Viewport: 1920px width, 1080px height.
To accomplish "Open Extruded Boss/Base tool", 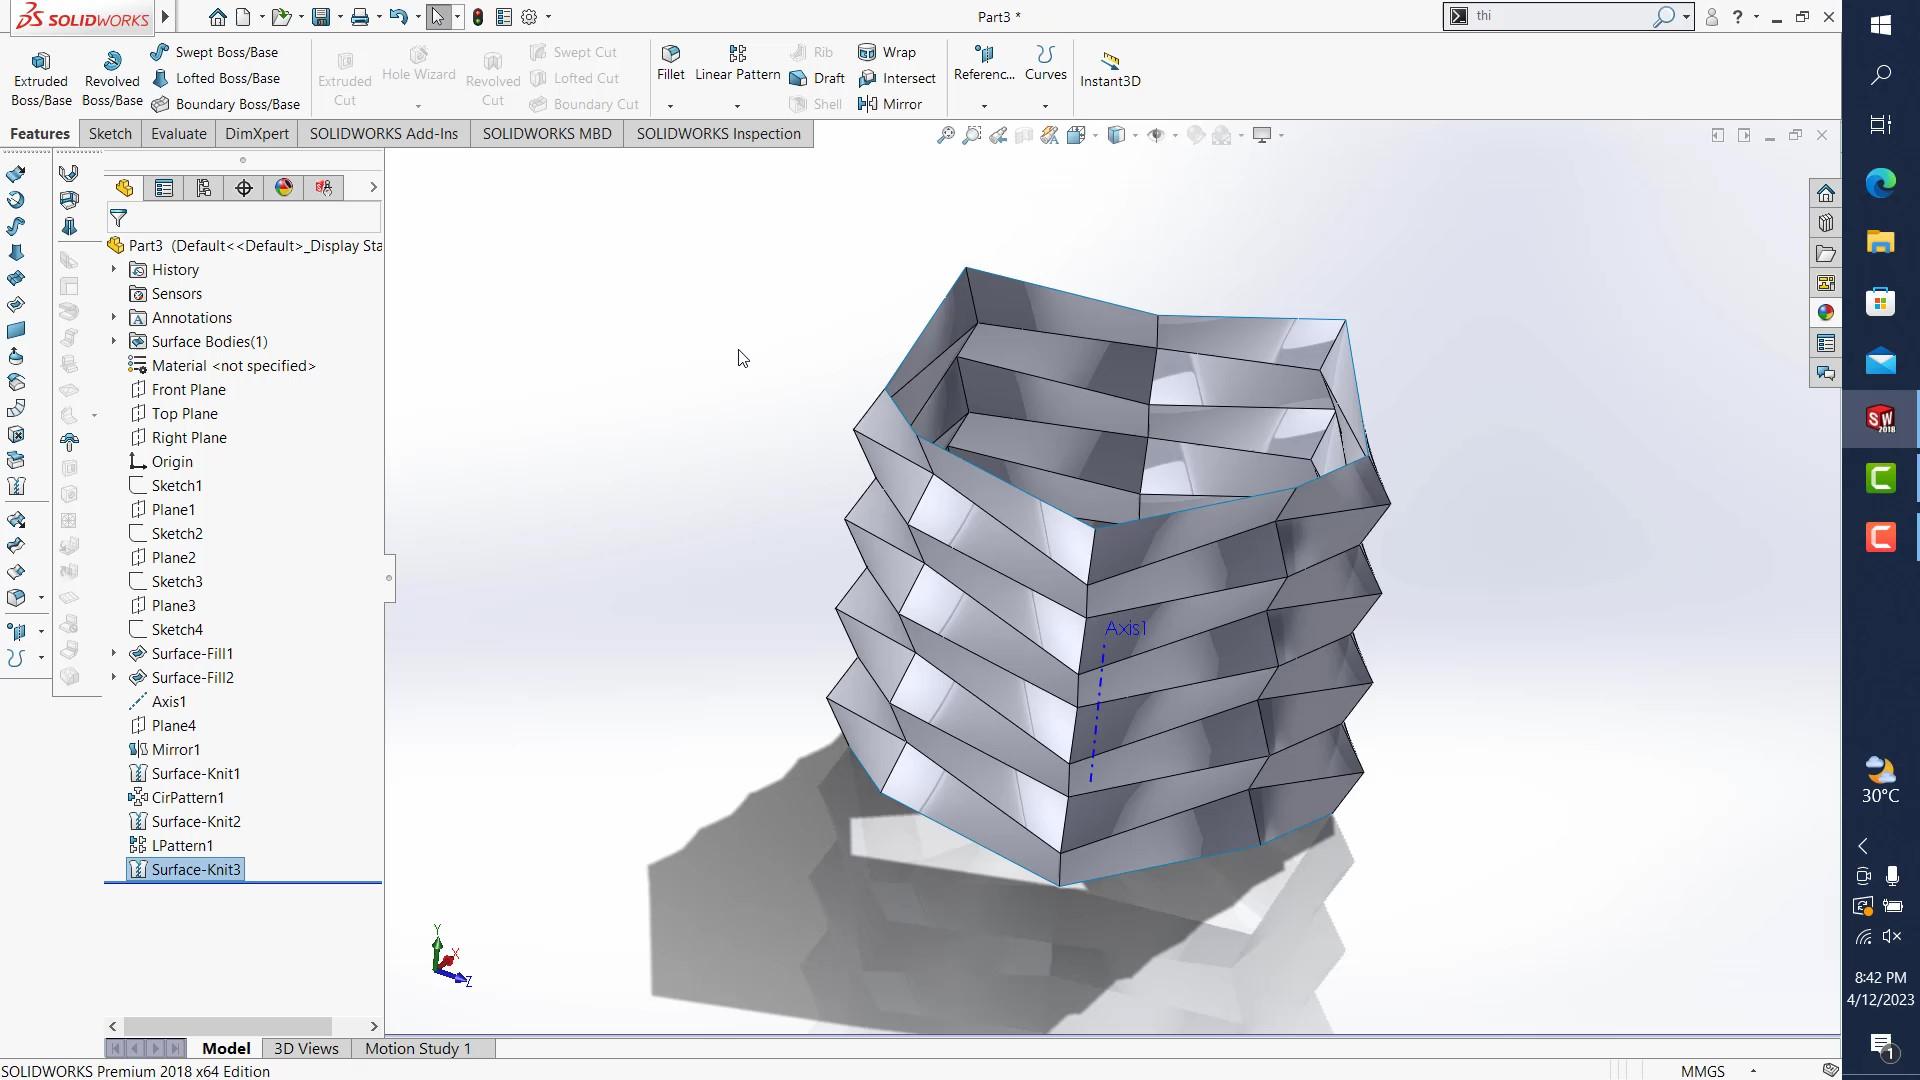I will coord(40,61).
